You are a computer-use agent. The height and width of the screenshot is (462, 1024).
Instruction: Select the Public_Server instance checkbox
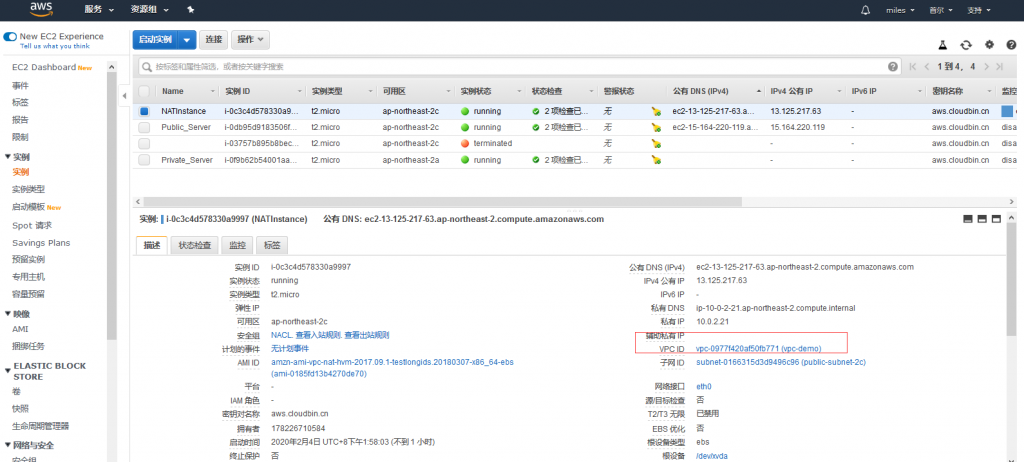[144, 127]
